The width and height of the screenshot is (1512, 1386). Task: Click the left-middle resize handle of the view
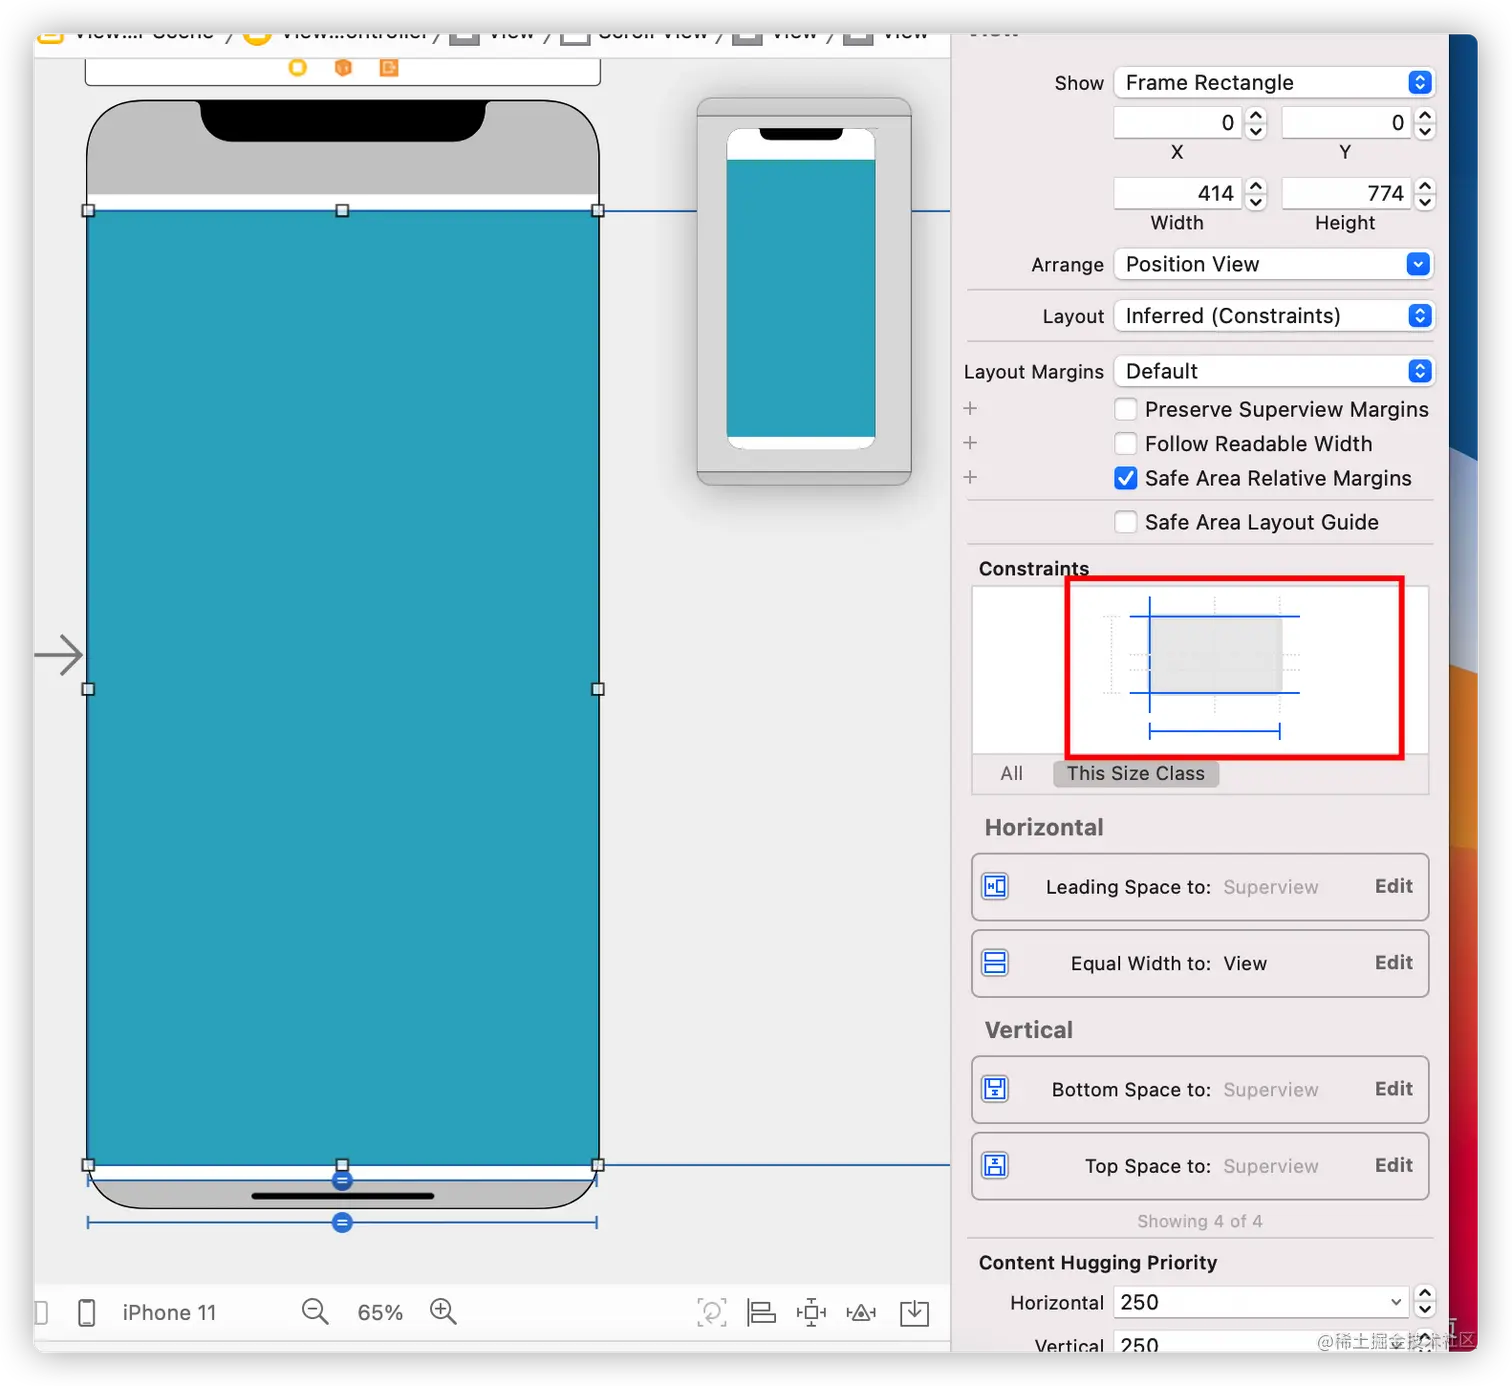[x=88, y=689]
